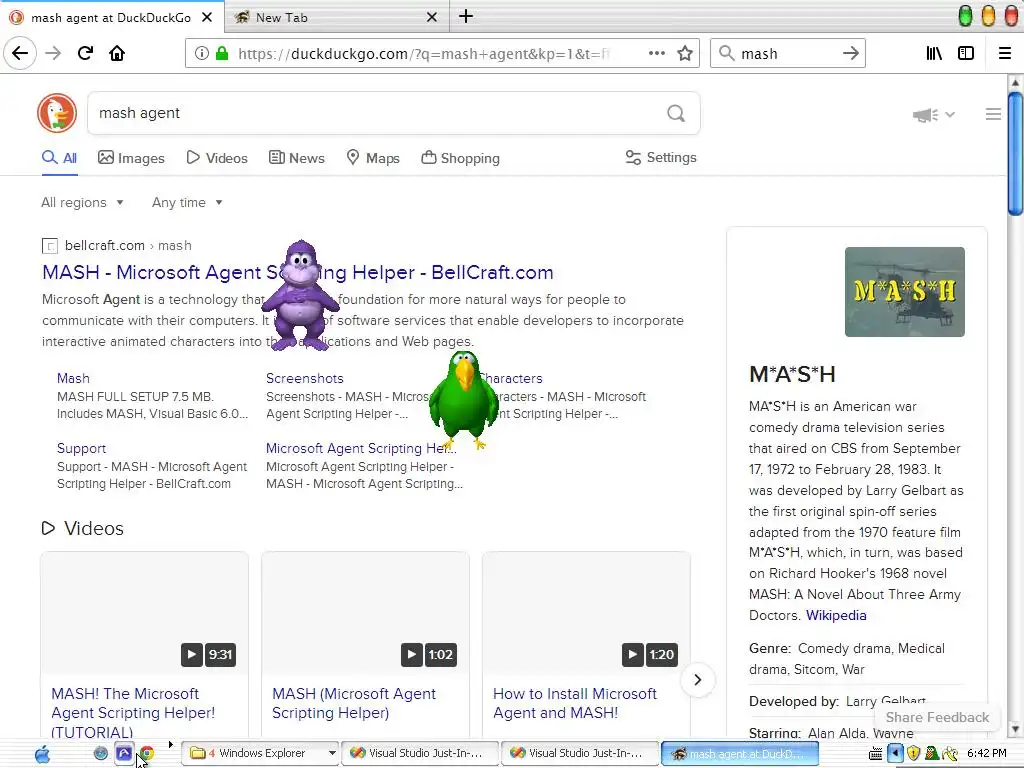Switch to the News tab

click(296, 158)
